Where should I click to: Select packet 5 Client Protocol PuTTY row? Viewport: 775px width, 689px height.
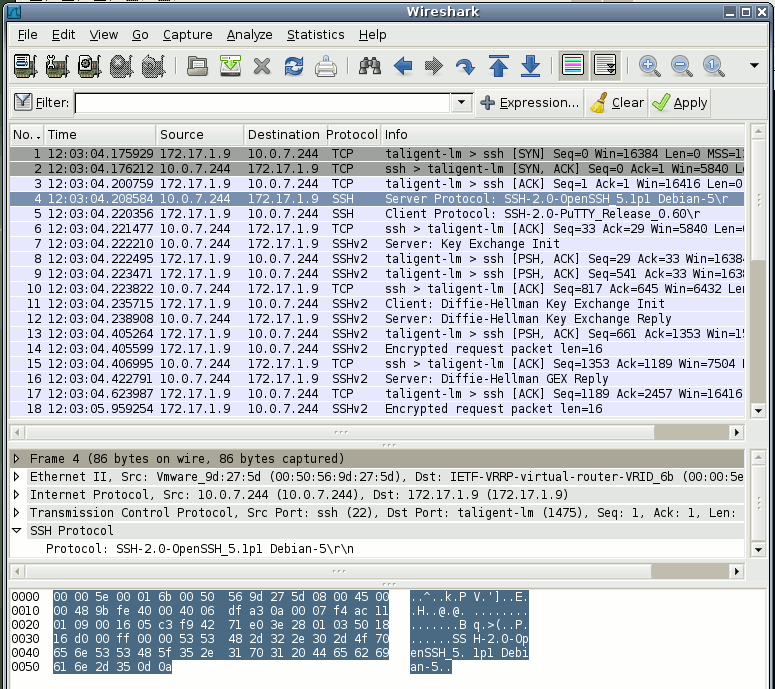pyautogui.click(x=377, y=214)
